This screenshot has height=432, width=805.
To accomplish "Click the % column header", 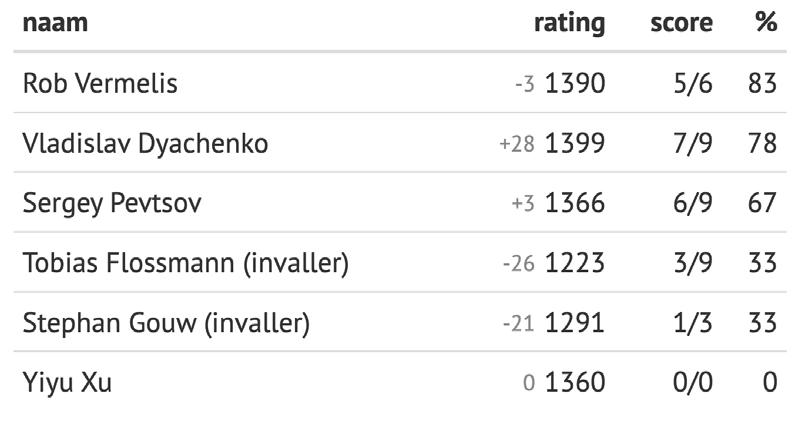I will coord(766,22).
